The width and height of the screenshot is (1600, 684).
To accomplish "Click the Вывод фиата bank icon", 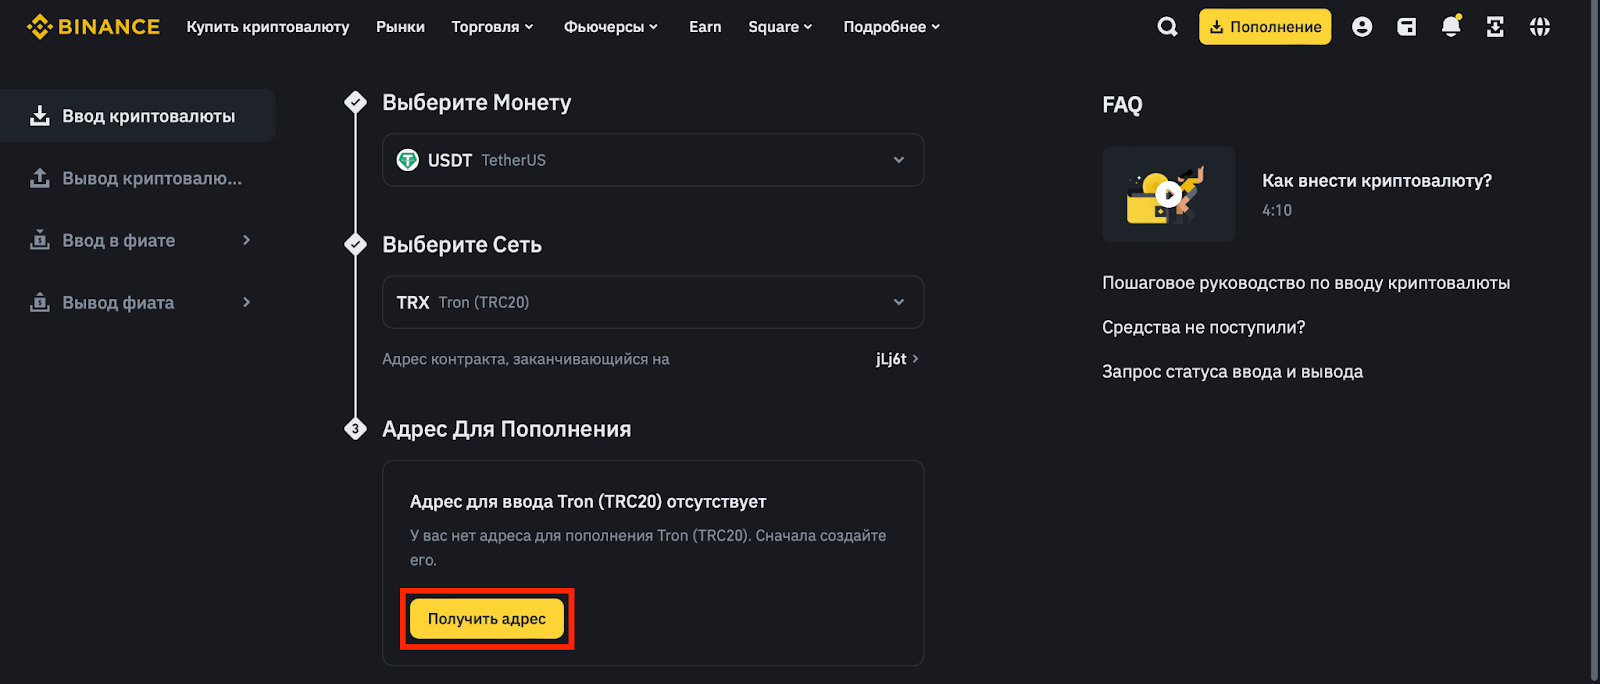I will point(40,302).
